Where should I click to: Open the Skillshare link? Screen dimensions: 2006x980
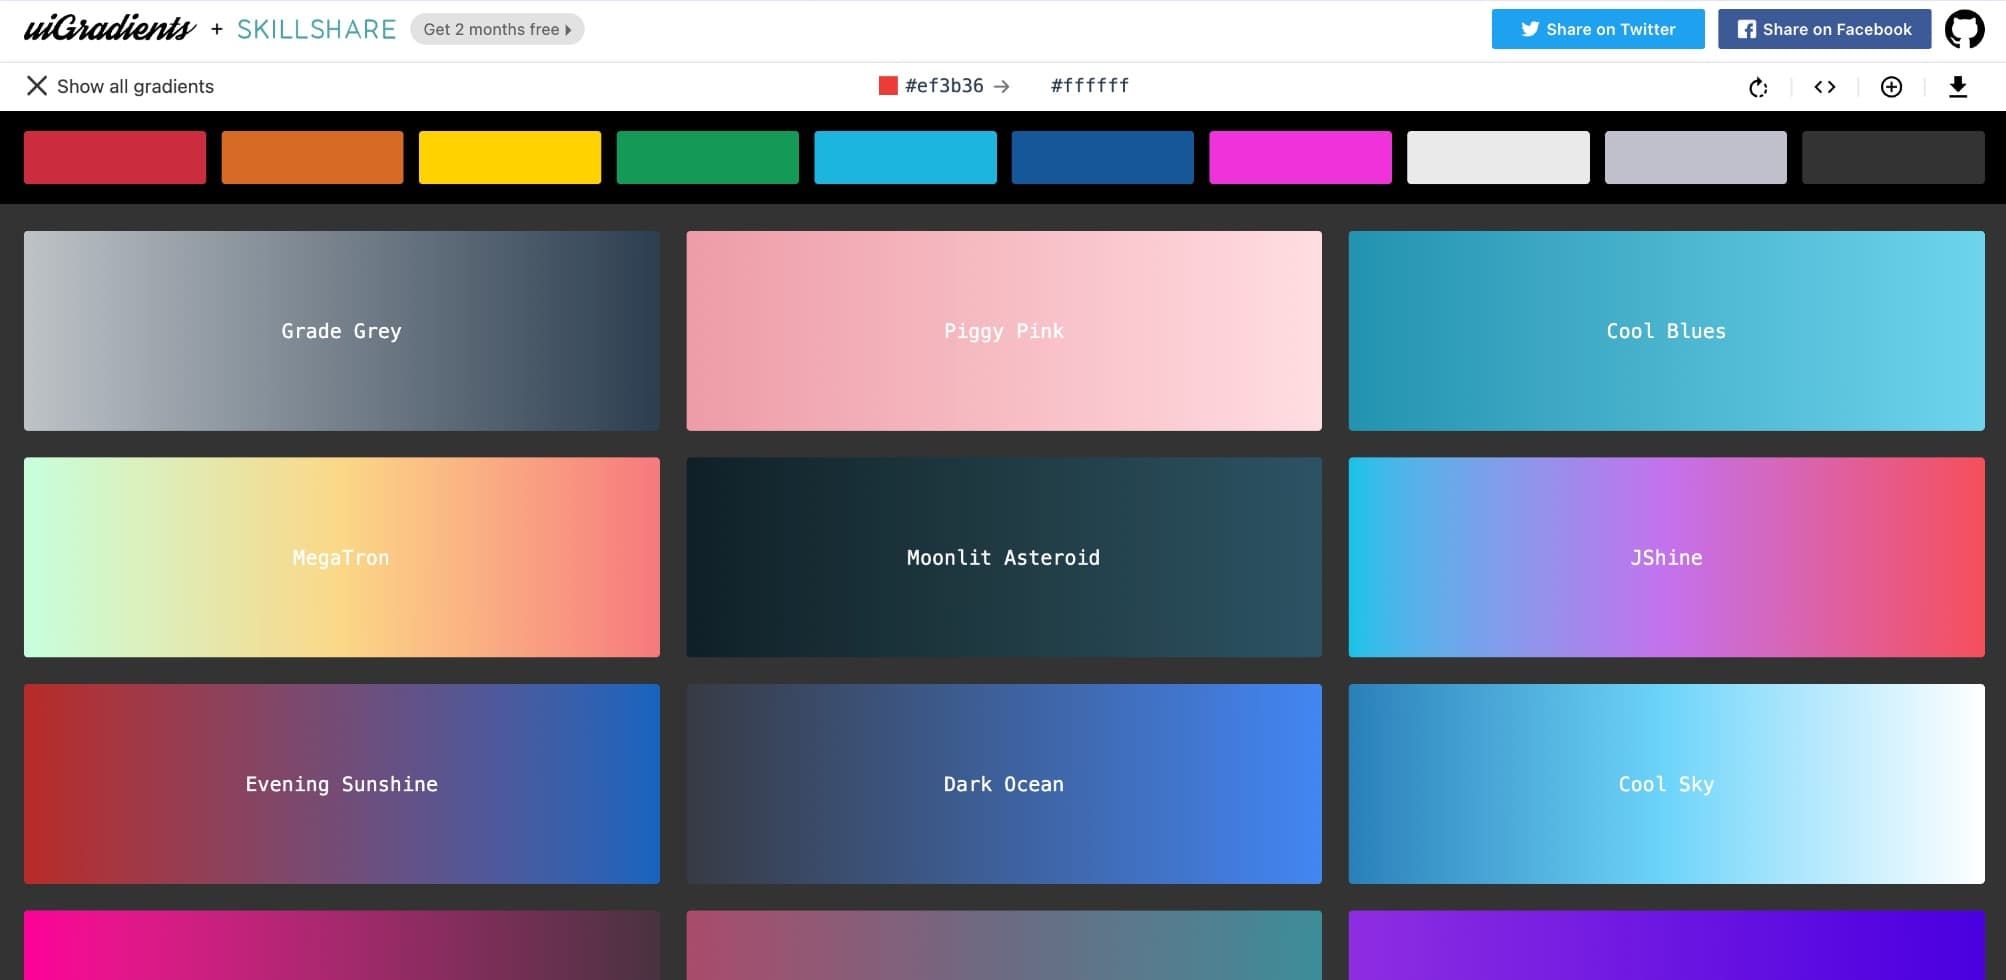316,30
